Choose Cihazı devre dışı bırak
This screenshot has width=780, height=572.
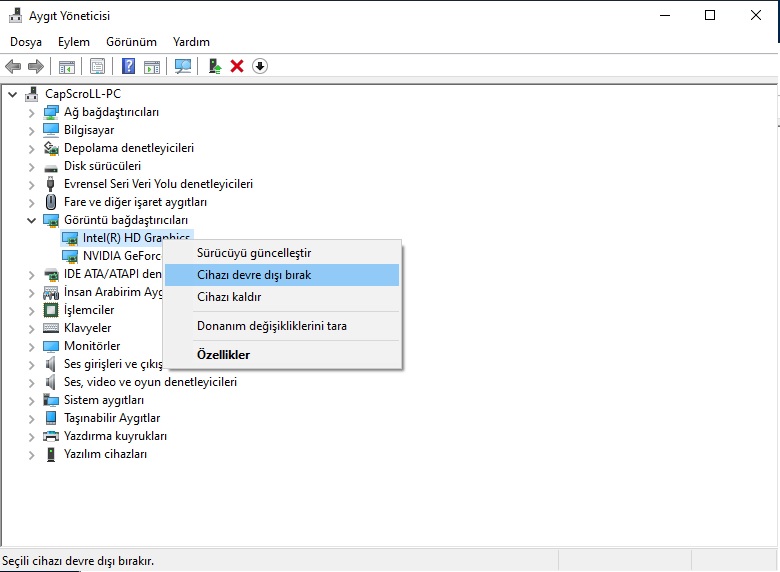tap(282, 275)
